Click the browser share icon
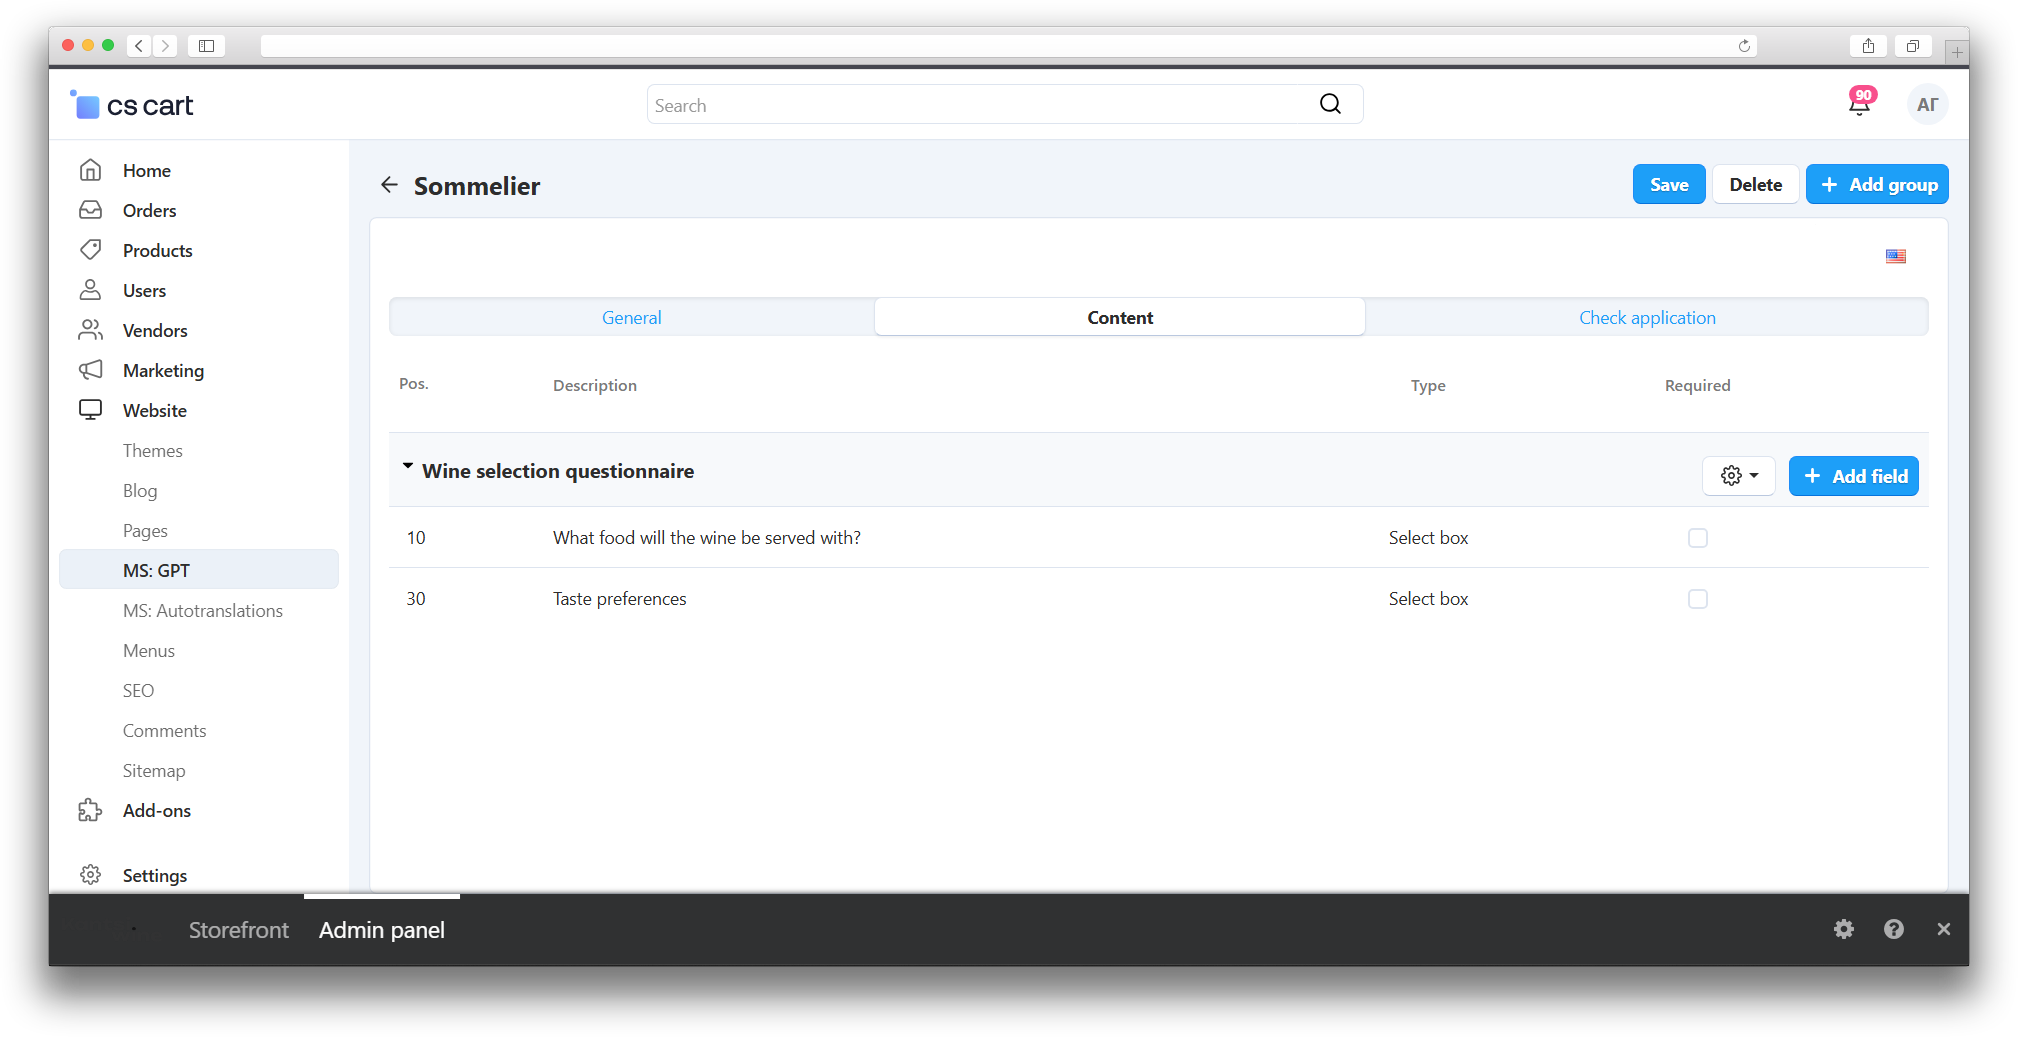Screen dimensions: 2018x1037 [x=1868, y=46]
